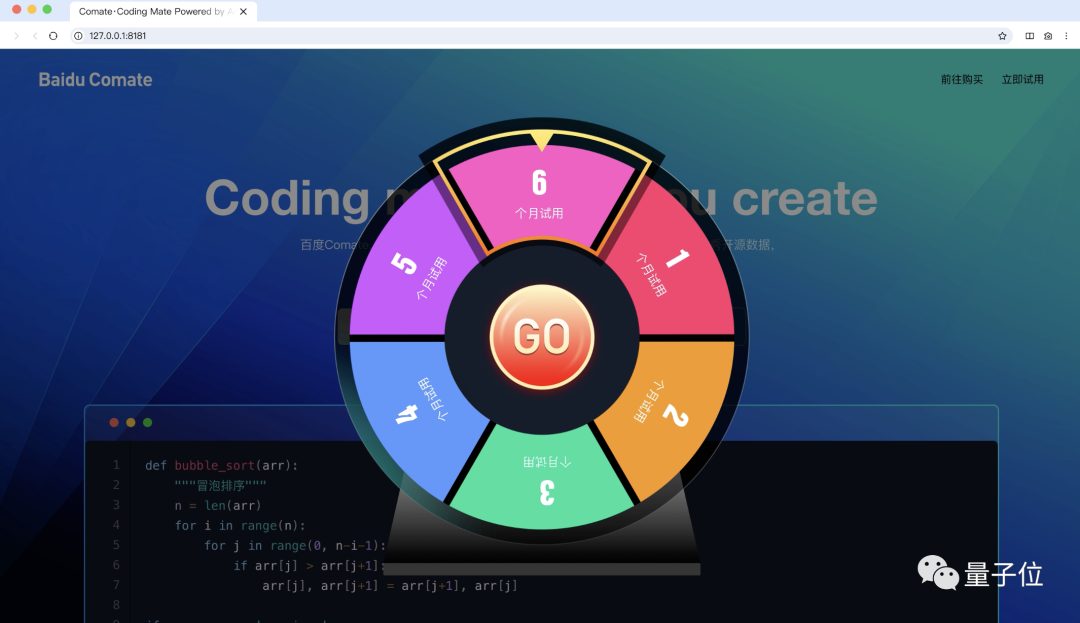
Task: Open the 立即试用 navigation link
Action: coord(1022,80)
